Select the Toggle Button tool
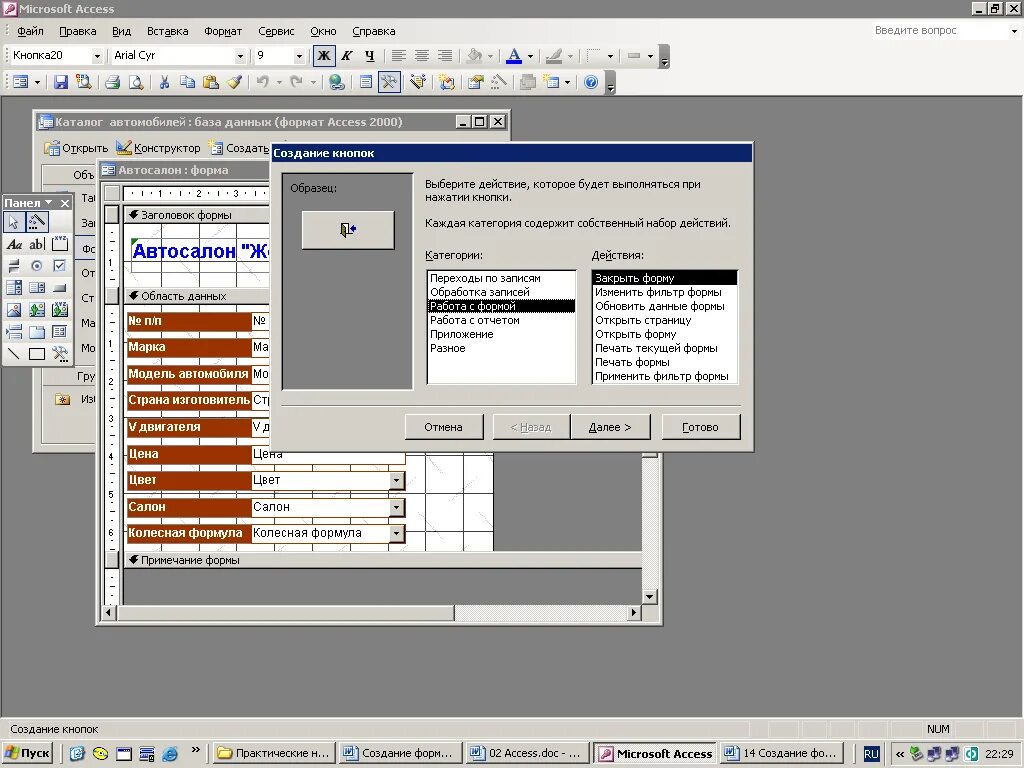The height and width of the screenshot is (768, 1024). pyautogui.click(x=14, y=266)
